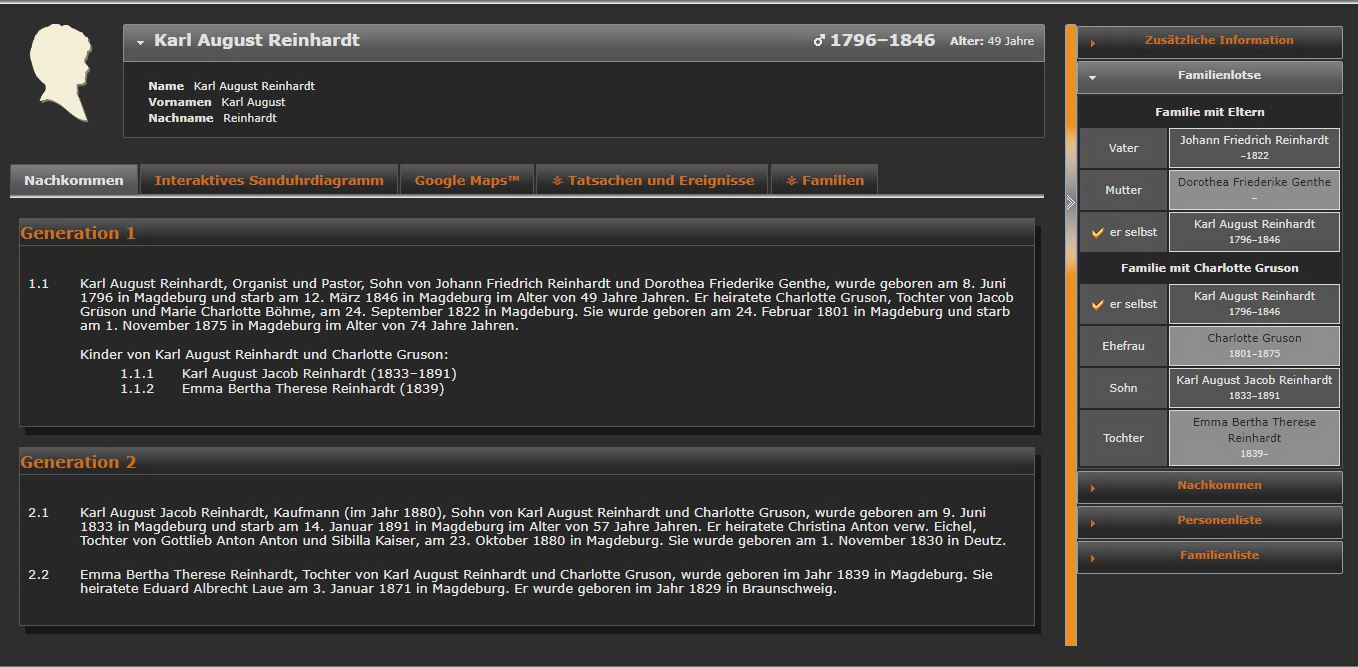Image resolution: width=1358 pixels, height=667 pixels.
Task: Click the Sohn label button
Action: [x=1123, y=388]
